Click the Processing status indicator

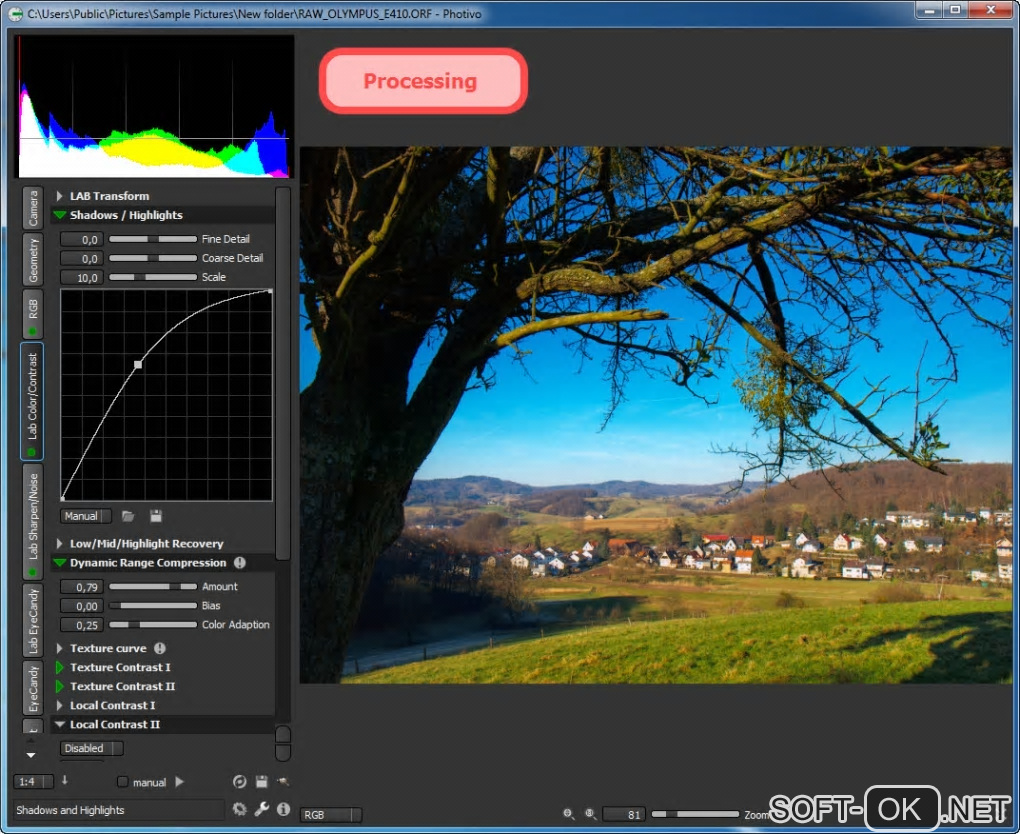[x=423, y=81]
